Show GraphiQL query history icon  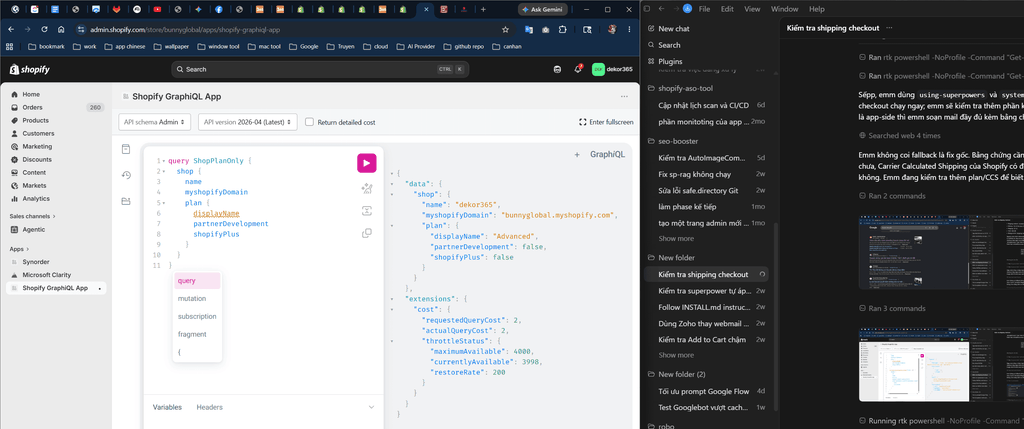(126, 175)
